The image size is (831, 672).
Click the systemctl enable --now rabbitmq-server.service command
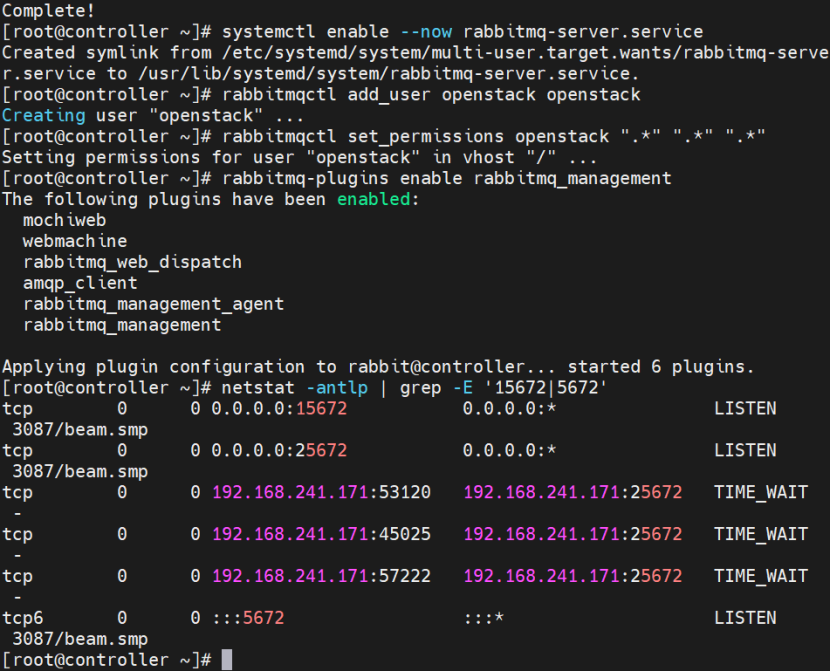462,32
